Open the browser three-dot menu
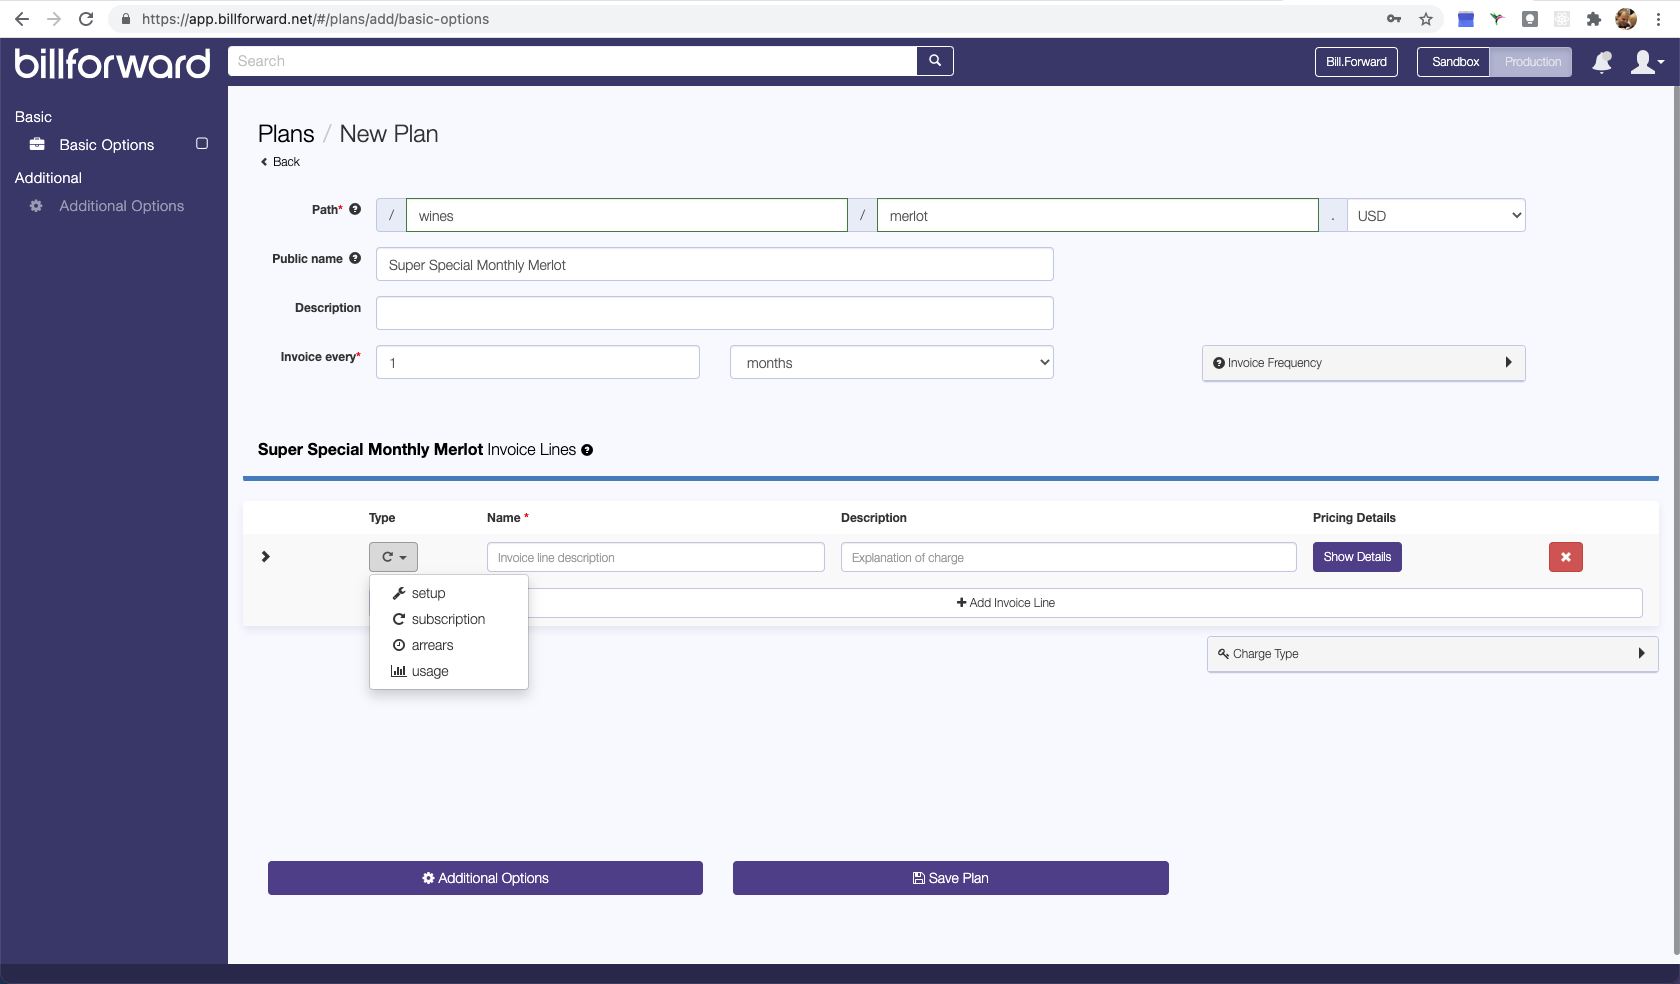 [1658, 19]
